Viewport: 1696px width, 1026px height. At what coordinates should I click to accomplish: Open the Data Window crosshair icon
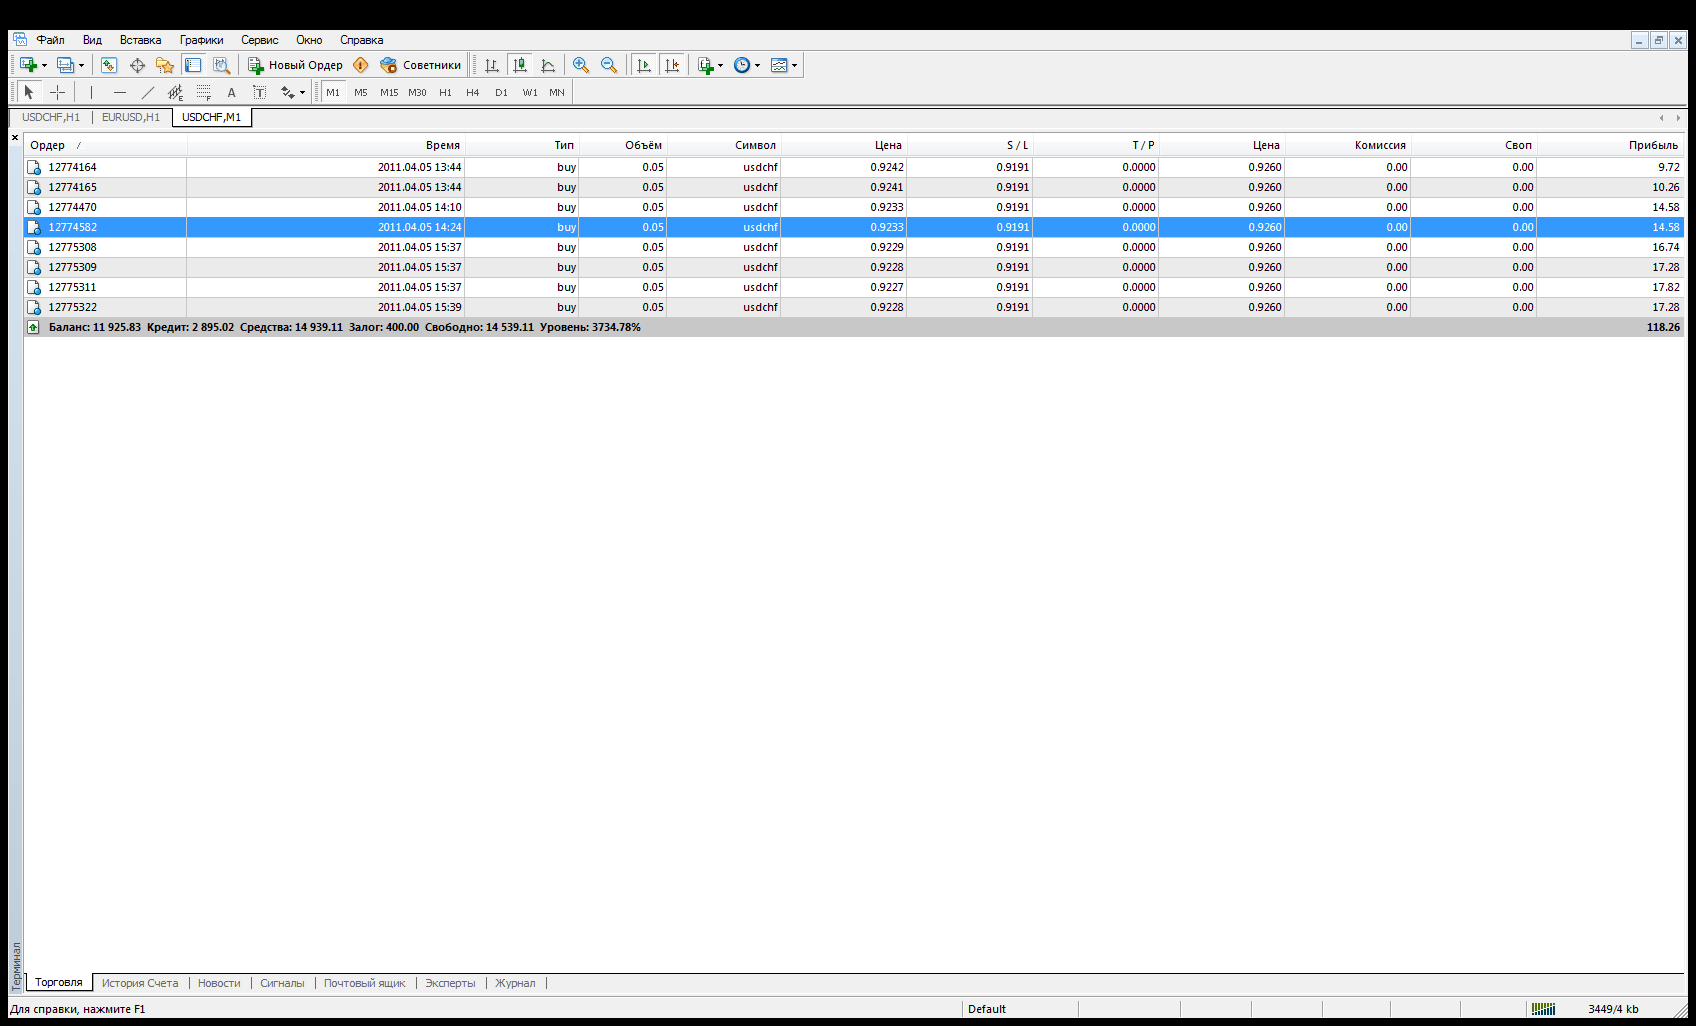[137, 65]
